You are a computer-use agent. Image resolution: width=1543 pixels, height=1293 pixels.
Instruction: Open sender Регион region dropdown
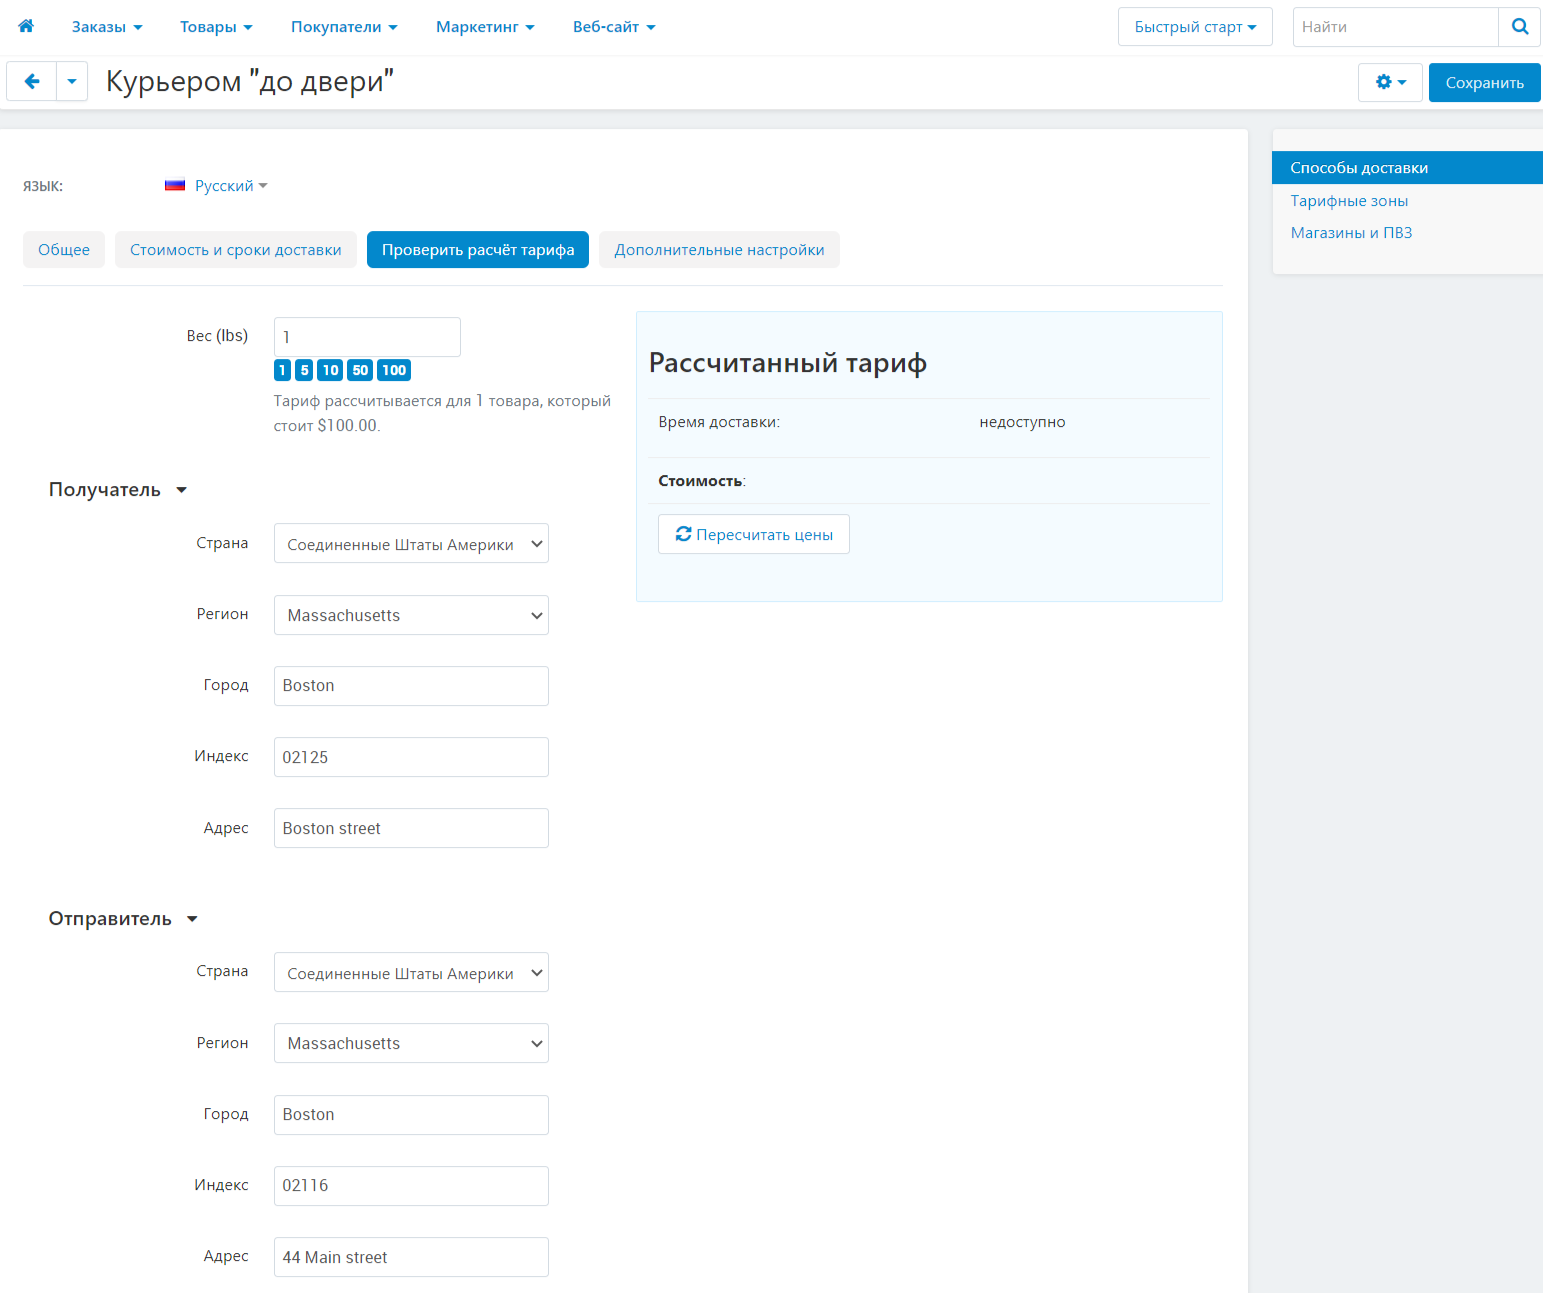coord(411,1043)
